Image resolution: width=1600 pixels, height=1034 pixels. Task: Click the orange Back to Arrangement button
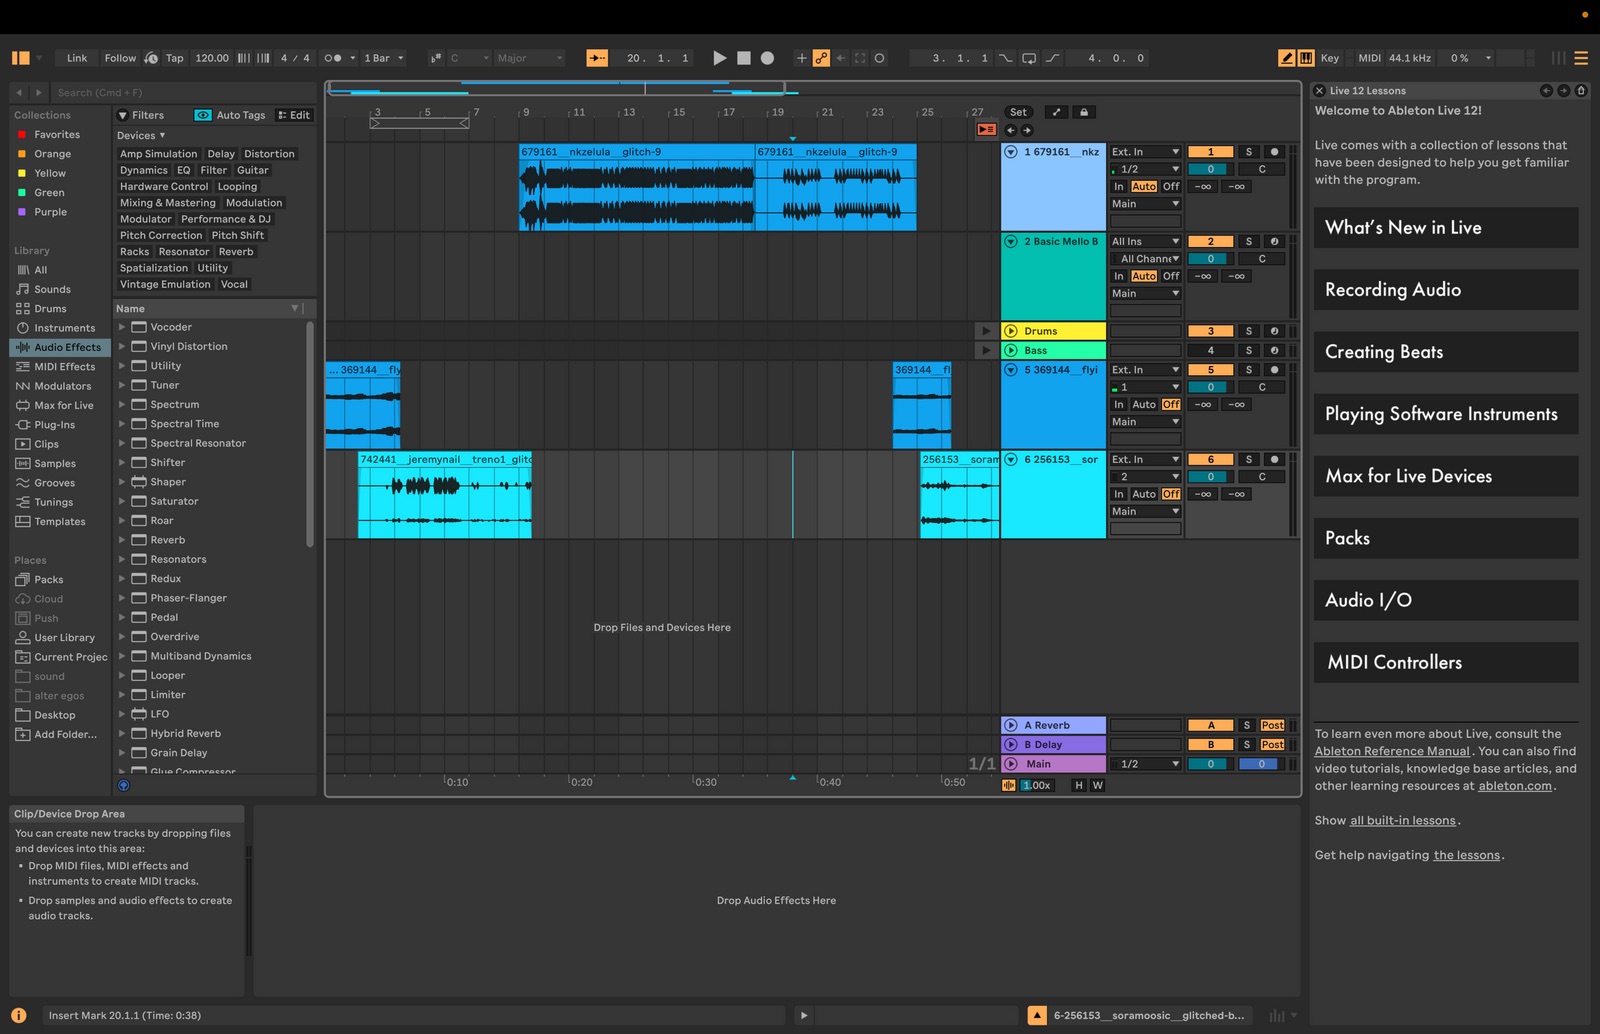coord(987,130)
